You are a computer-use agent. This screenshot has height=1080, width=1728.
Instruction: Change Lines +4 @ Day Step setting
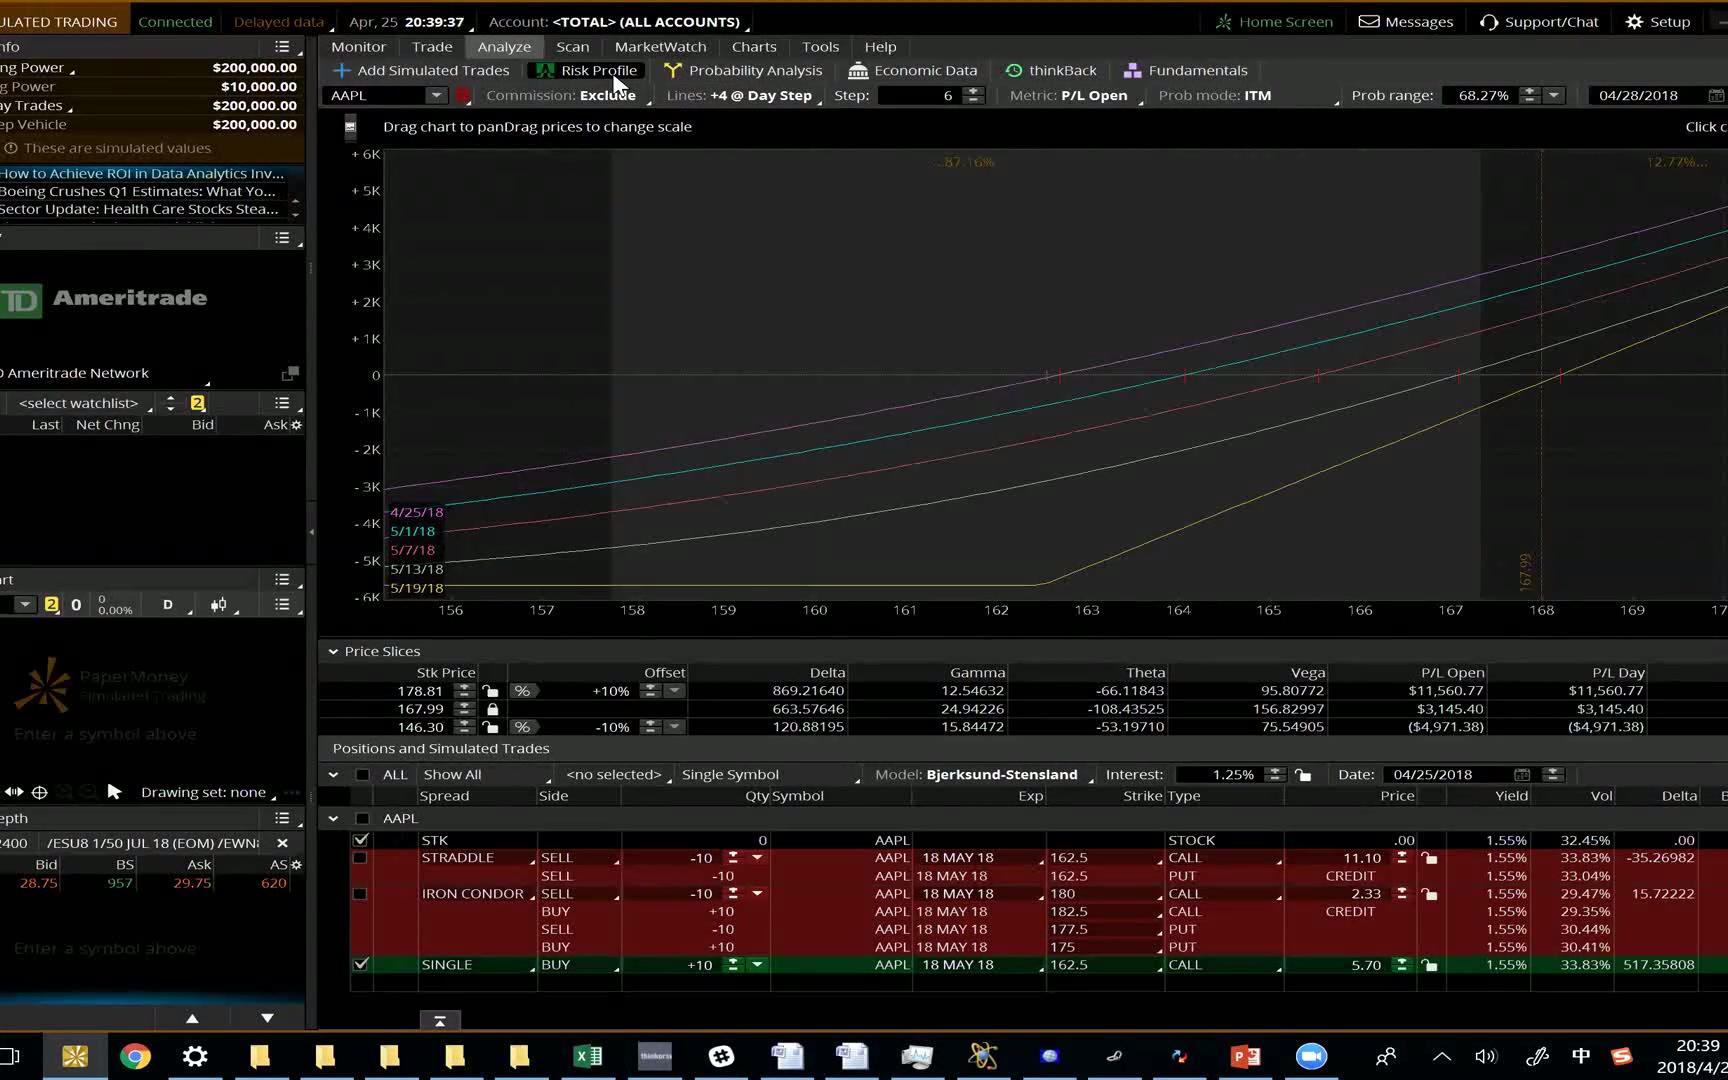[744, 95]
